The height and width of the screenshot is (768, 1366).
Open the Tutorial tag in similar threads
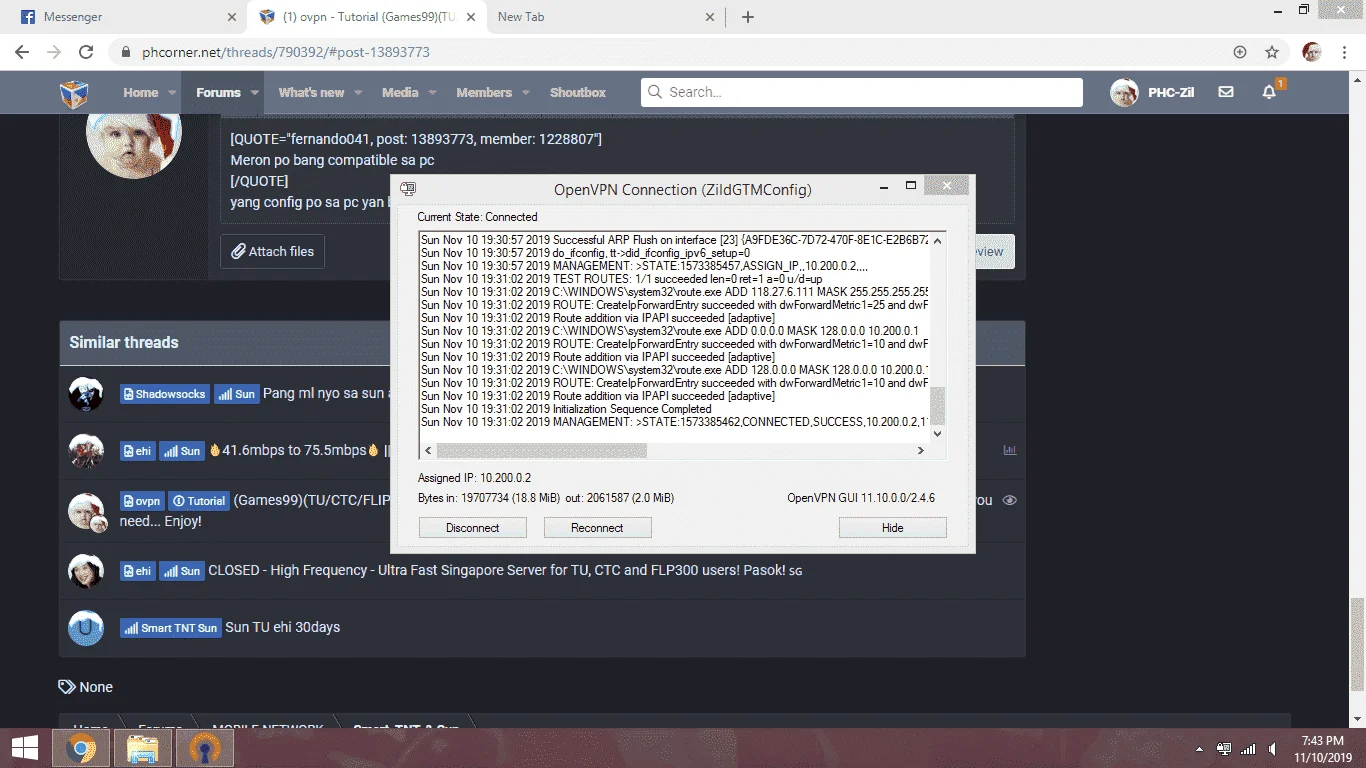point(198,501)
